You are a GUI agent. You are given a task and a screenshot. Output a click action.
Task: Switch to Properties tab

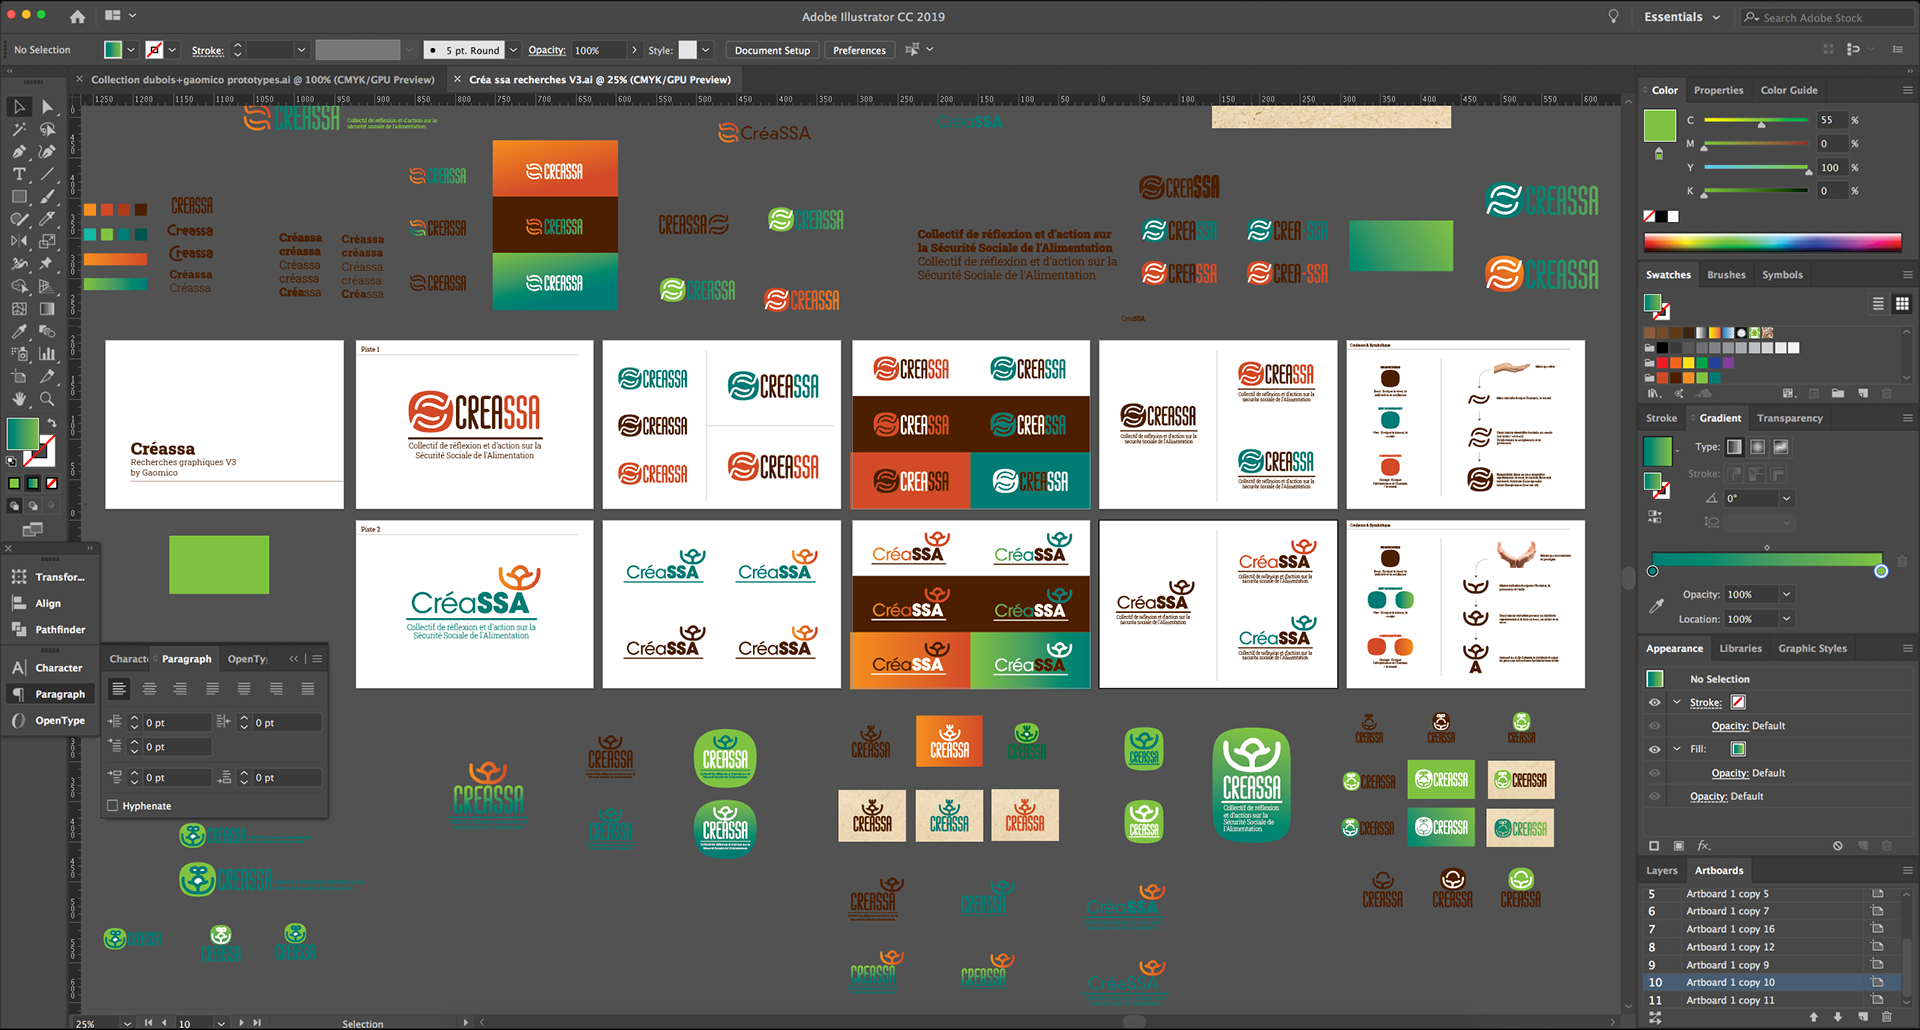click(1718, 90)
